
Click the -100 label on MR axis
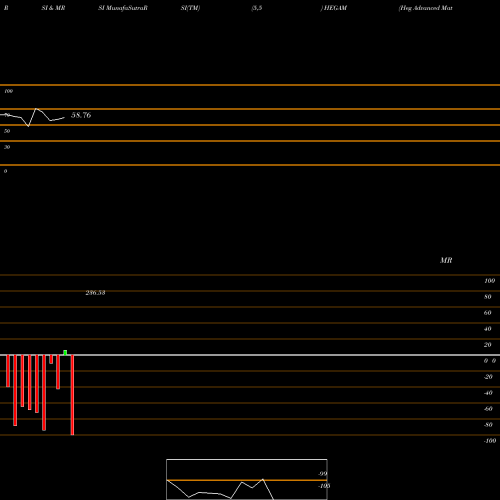[490, 441]
